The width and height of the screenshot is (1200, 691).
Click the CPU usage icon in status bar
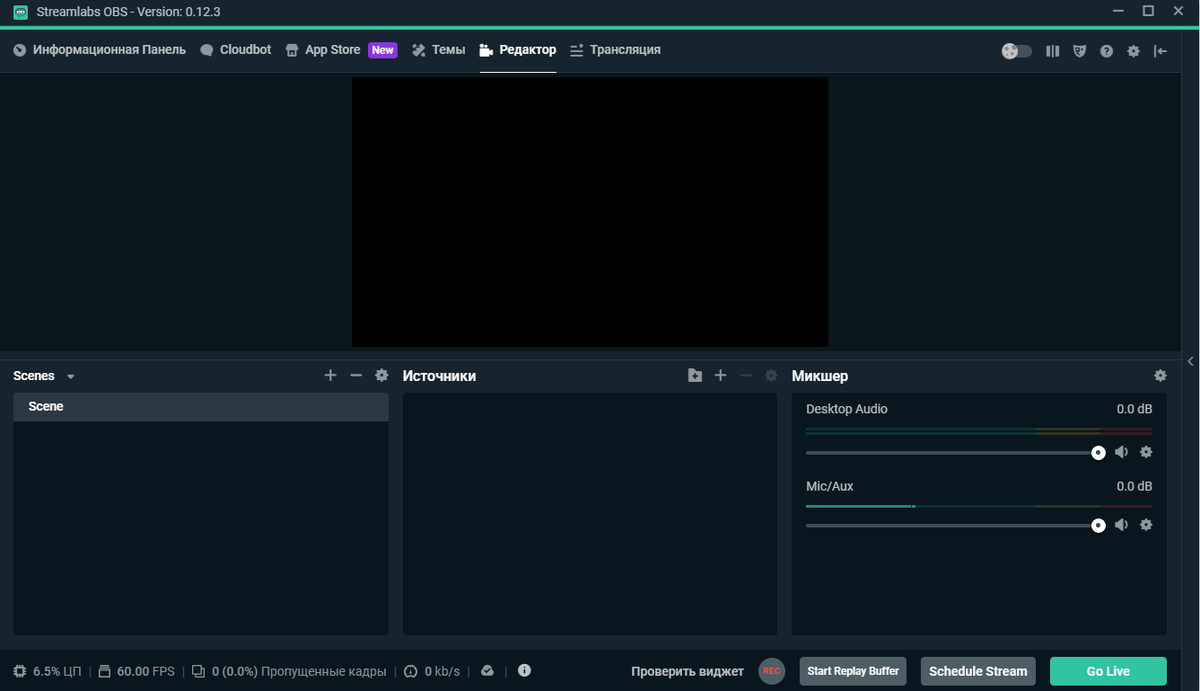pos(19,671)
